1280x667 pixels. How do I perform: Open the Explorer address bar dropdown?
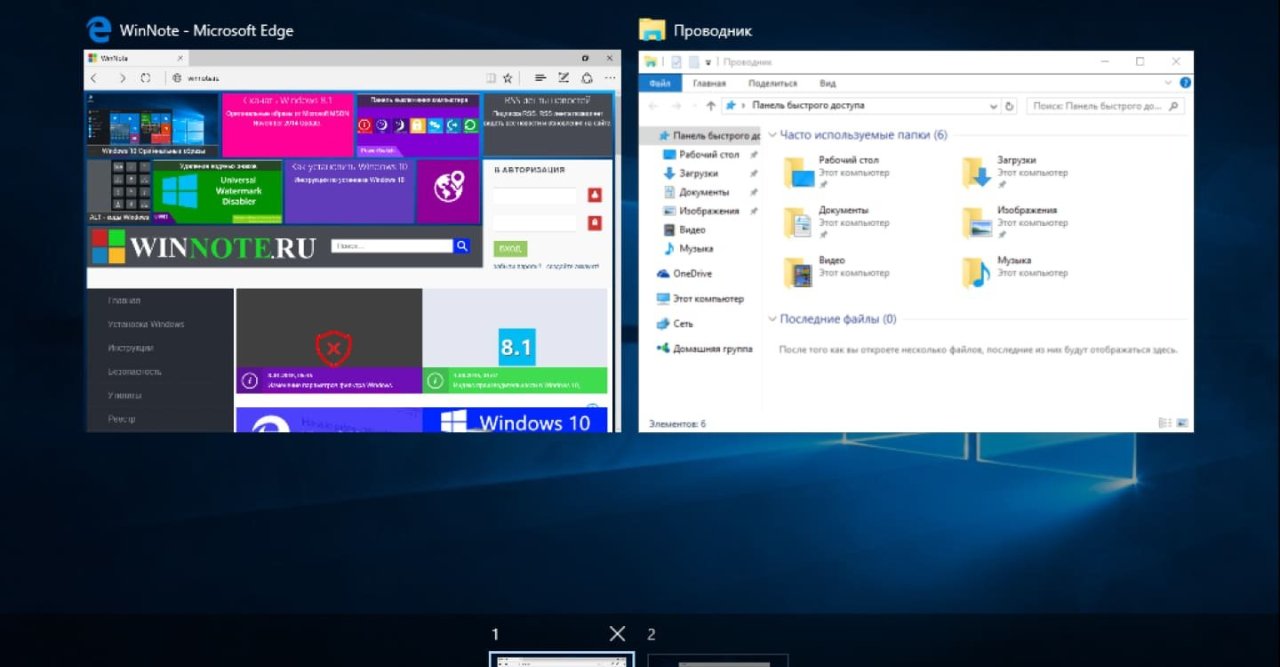994,105
